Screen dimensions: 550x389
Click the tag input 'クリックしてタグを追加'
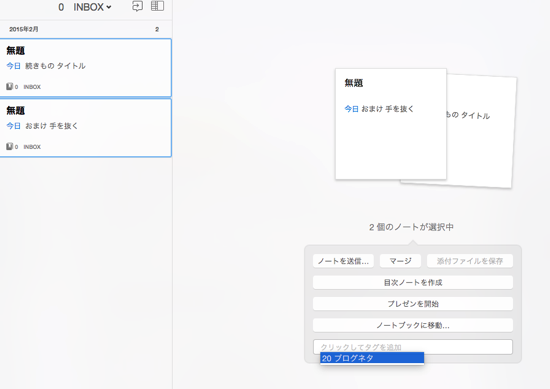[x=413, y=347]
